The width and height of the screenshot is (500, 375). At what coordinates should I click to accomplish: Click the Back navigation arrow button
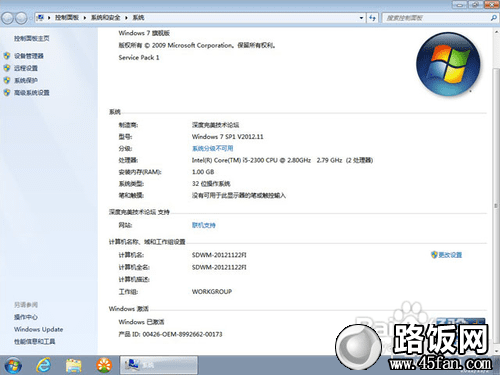(x=7, y=18)
